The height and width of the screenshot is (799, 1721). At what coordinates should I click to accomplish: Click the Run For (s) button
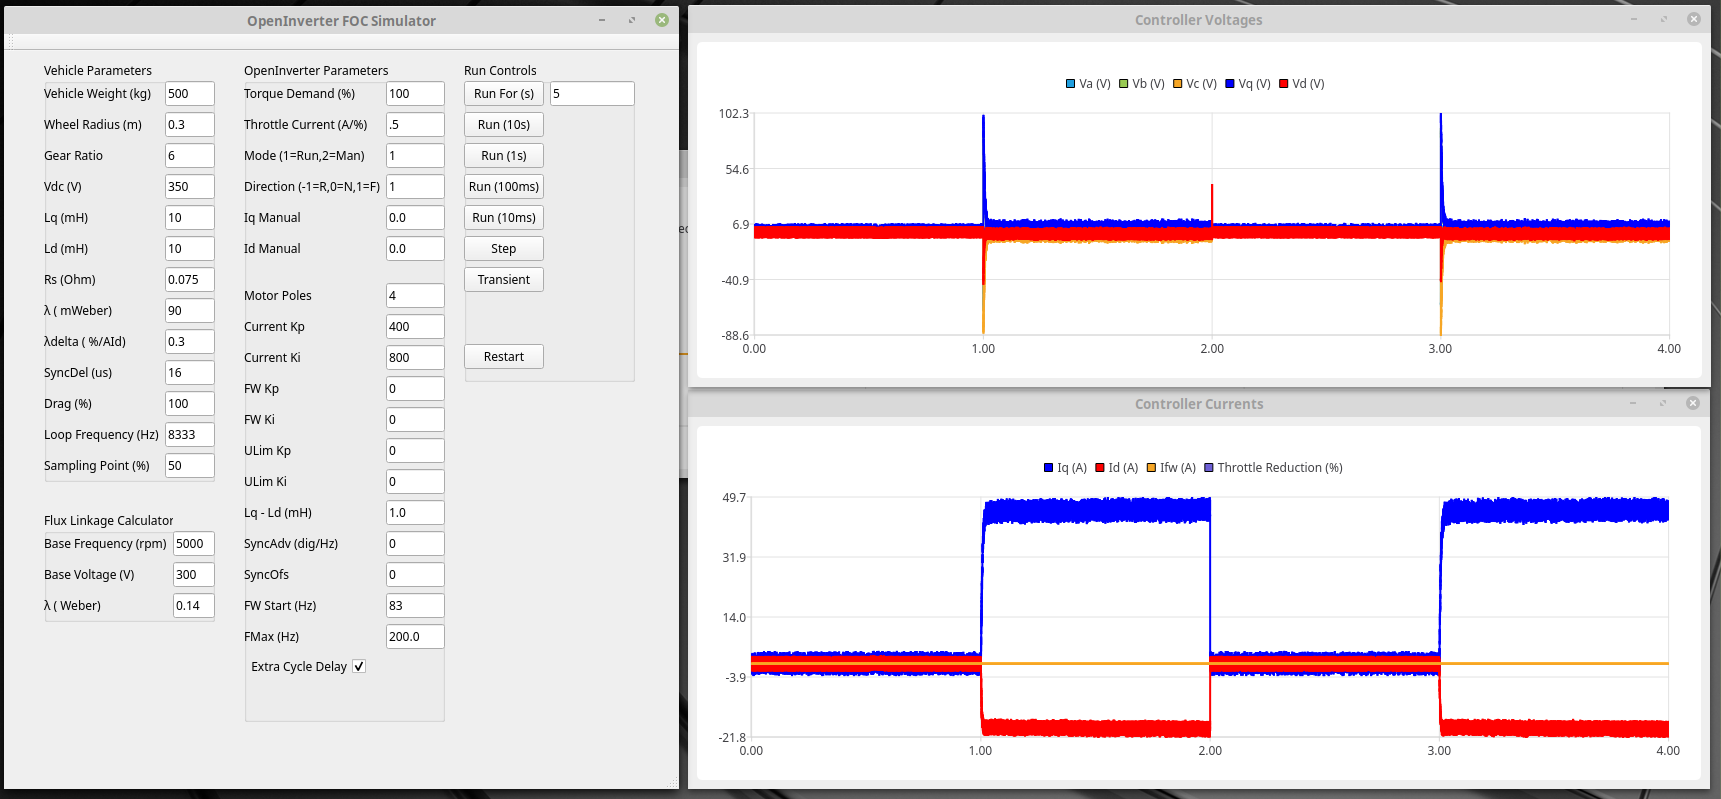tap(503, 94)
